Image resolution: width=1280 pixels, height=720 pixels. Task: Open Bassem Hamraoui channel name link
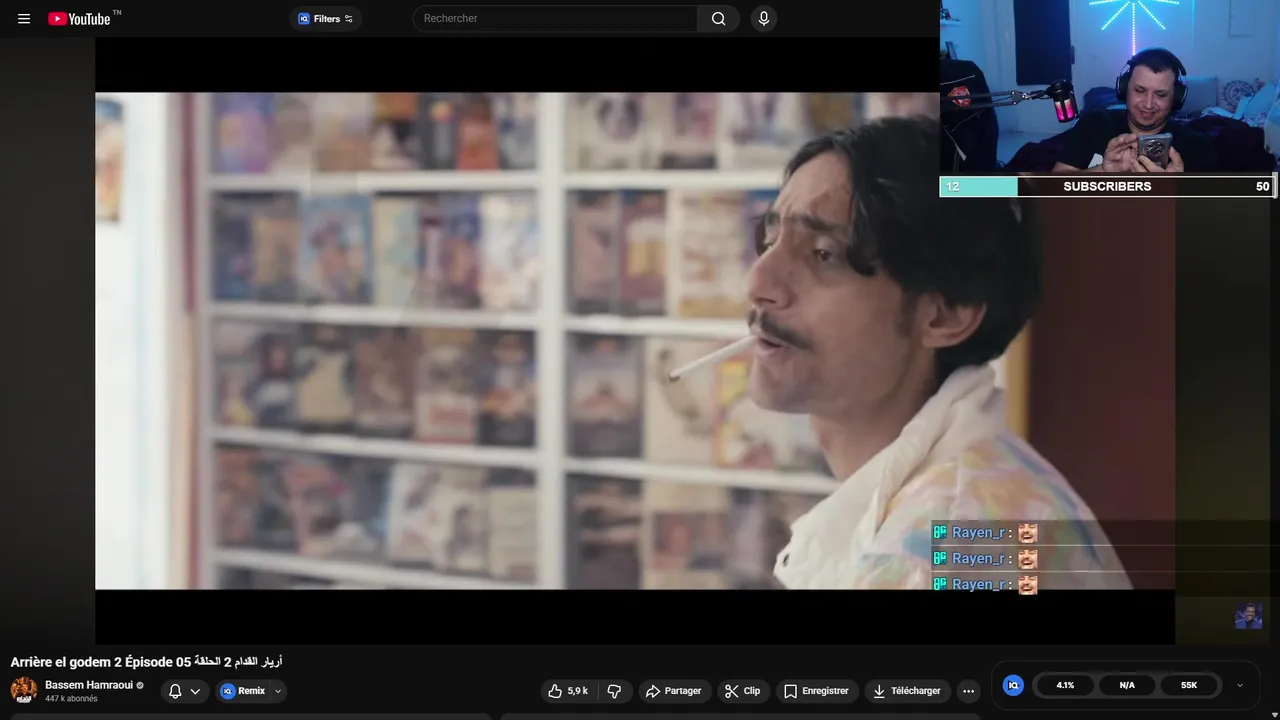coord(89,685)
